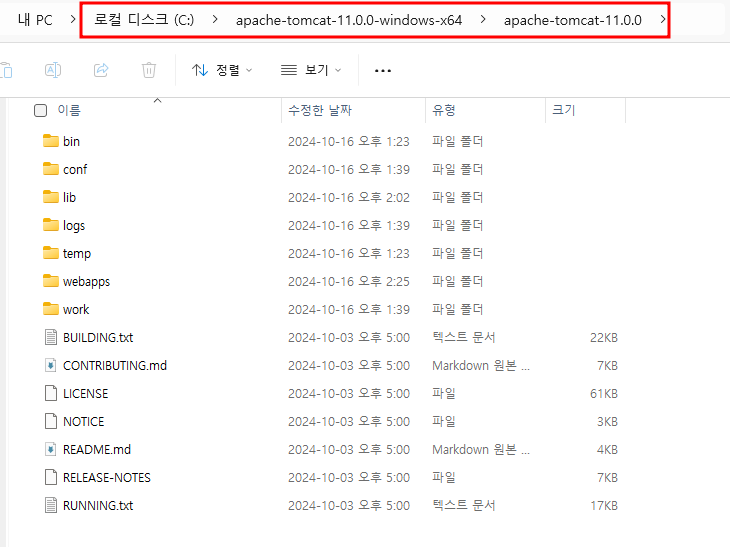Click the NOTICE file icon
This screenshot has width=730, height=547.
pyautogui.click(x=51, y=421)
